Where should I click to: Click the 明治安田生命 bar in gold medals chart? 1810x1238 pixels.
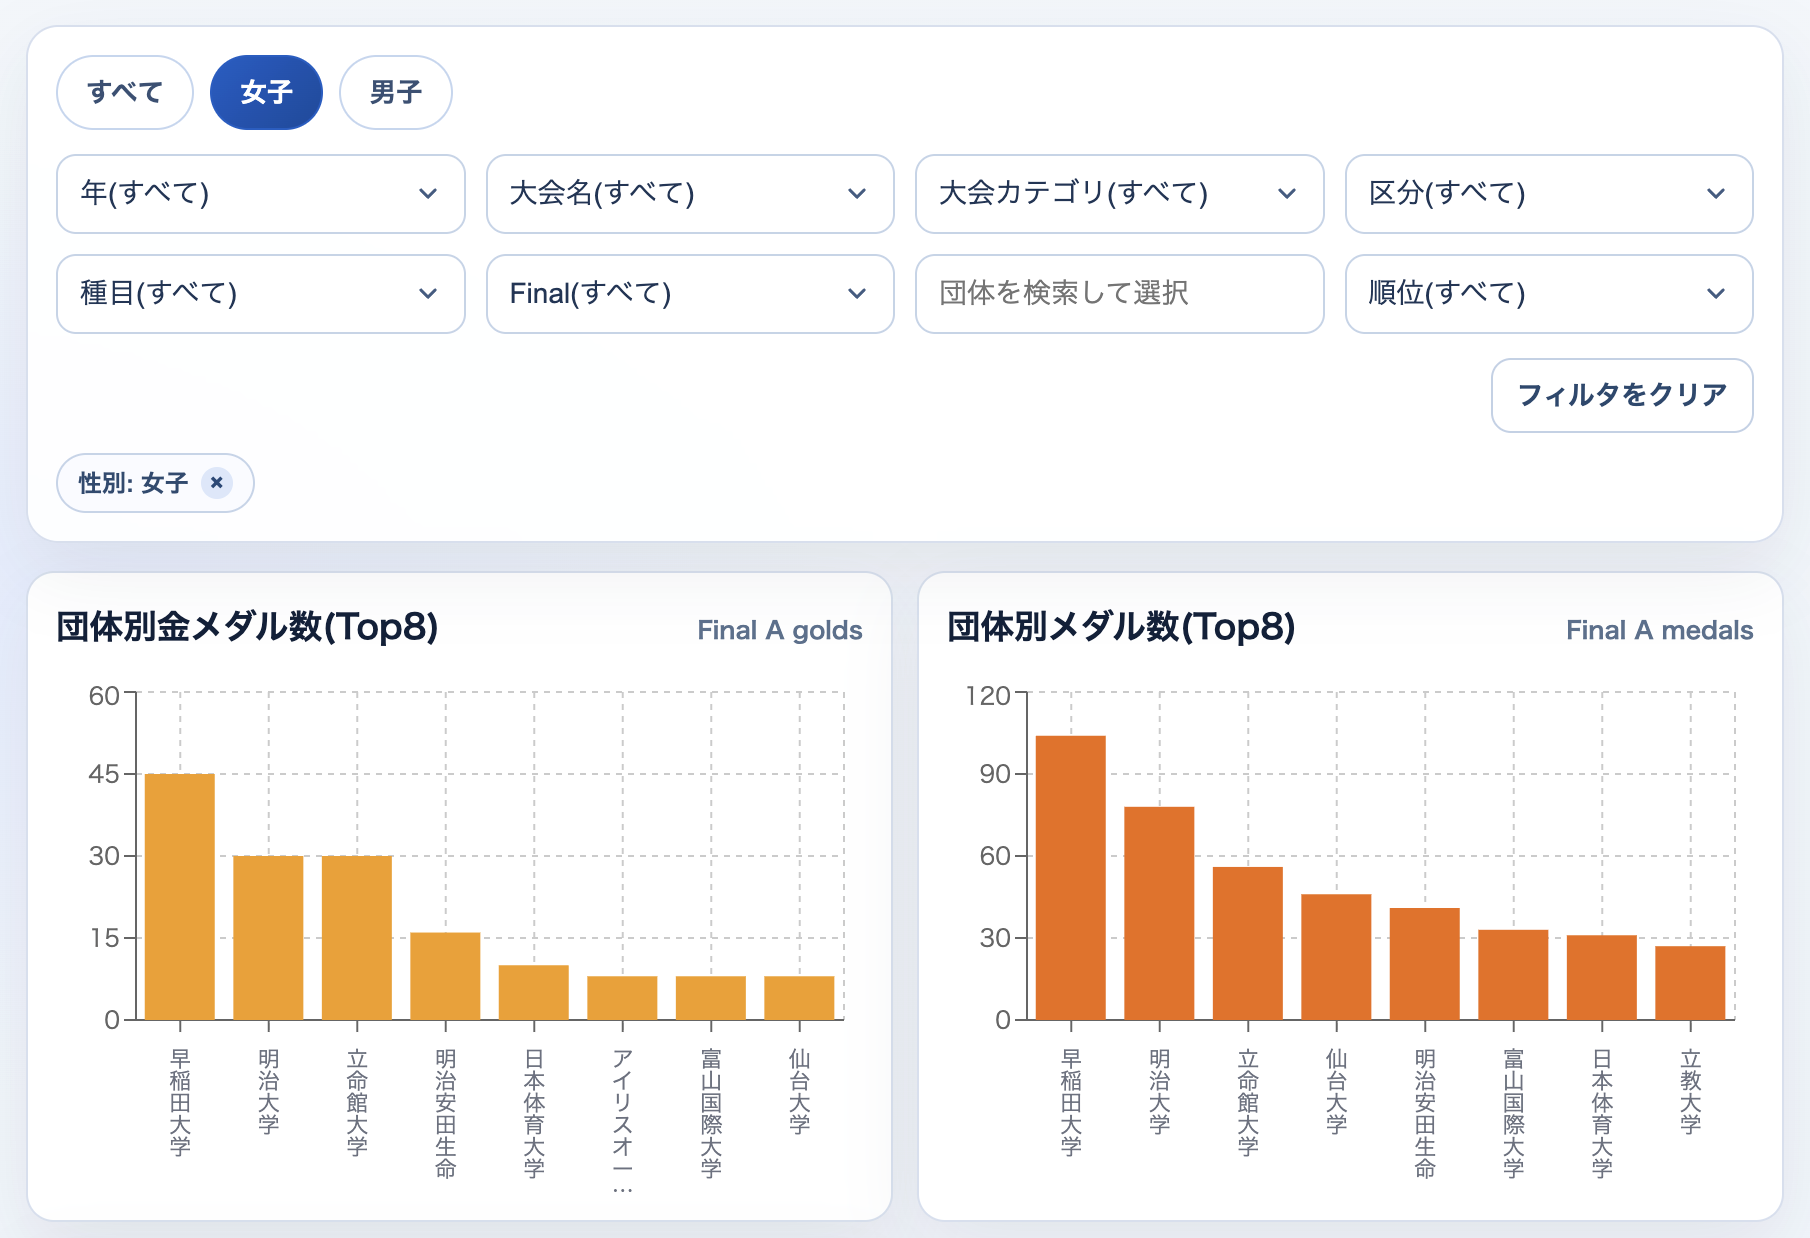pyautogui.click(x=445, y=976)
